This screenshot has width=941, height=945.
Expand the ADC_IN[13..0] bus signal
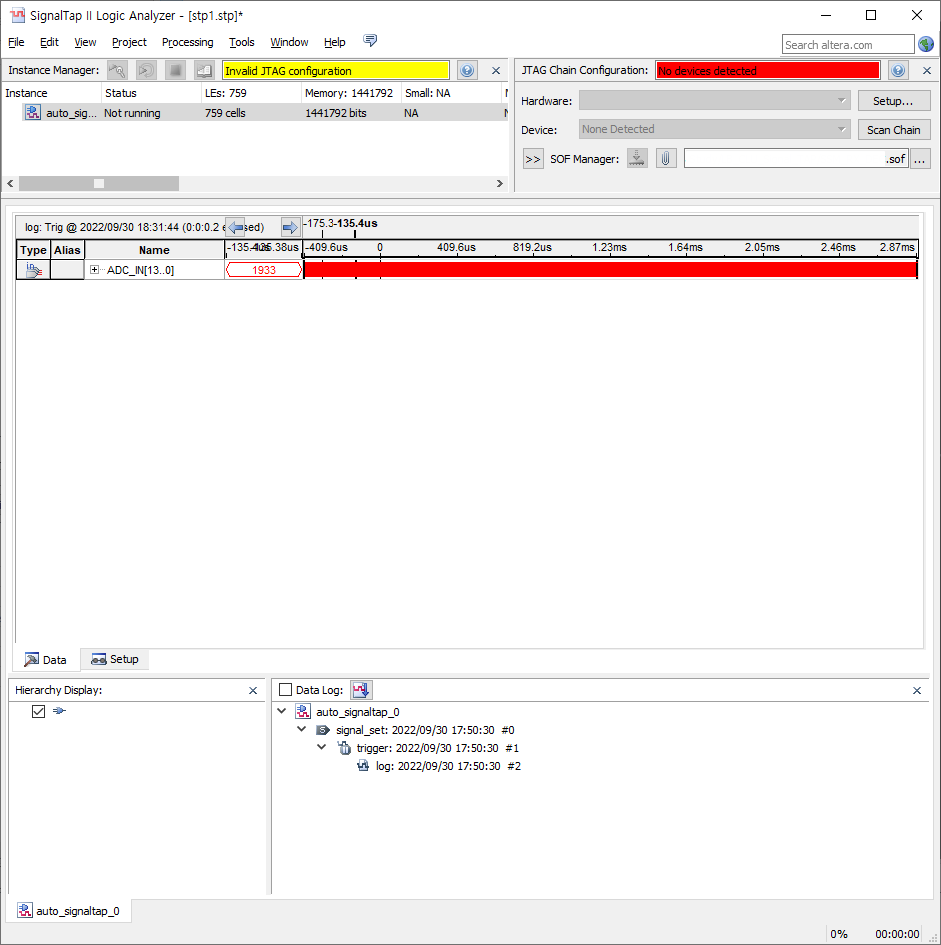click(x=95, y=270)
